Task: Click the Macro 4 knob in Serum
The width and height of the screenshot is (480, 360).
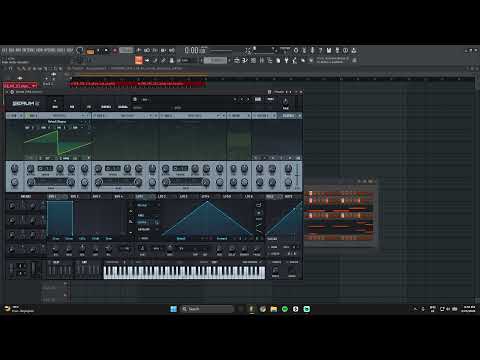Action: pos(12,249)
